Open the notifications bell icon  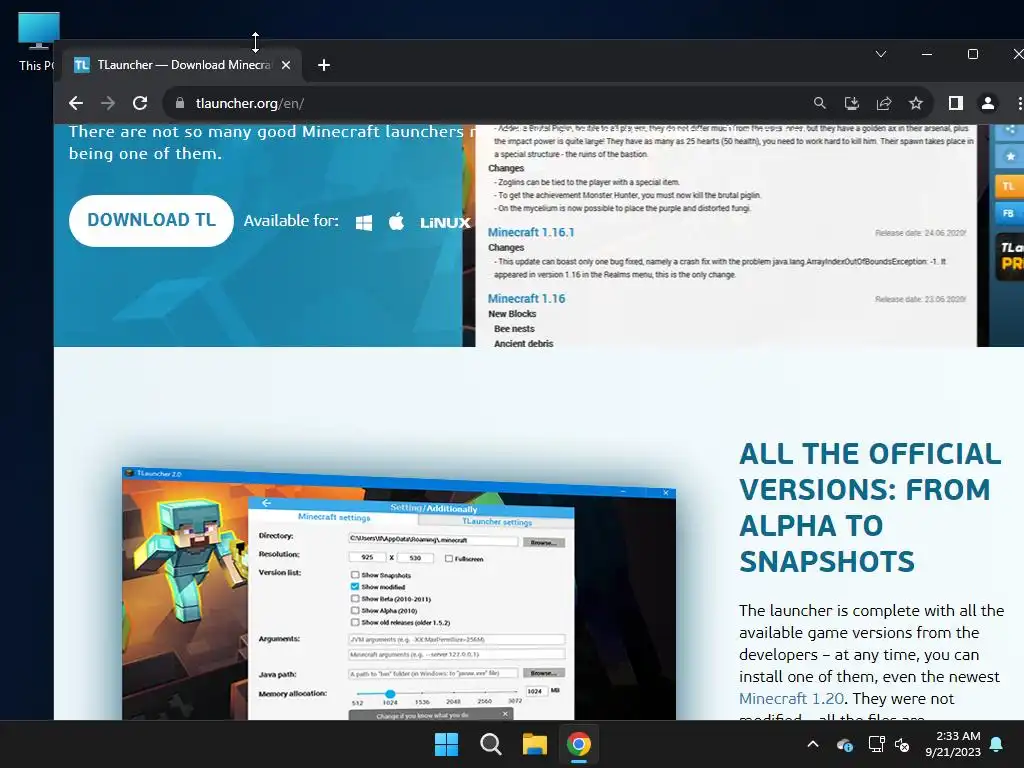(x=997, y=744)
